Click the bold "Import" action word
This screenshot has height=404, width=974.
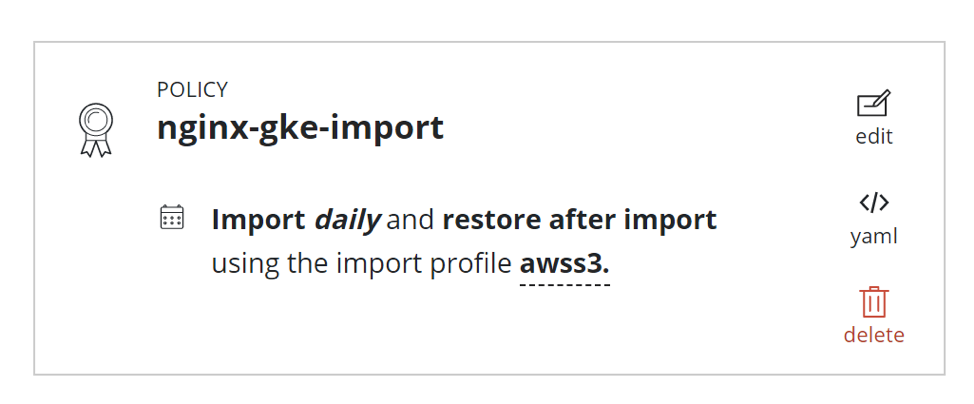click(258, 221)
